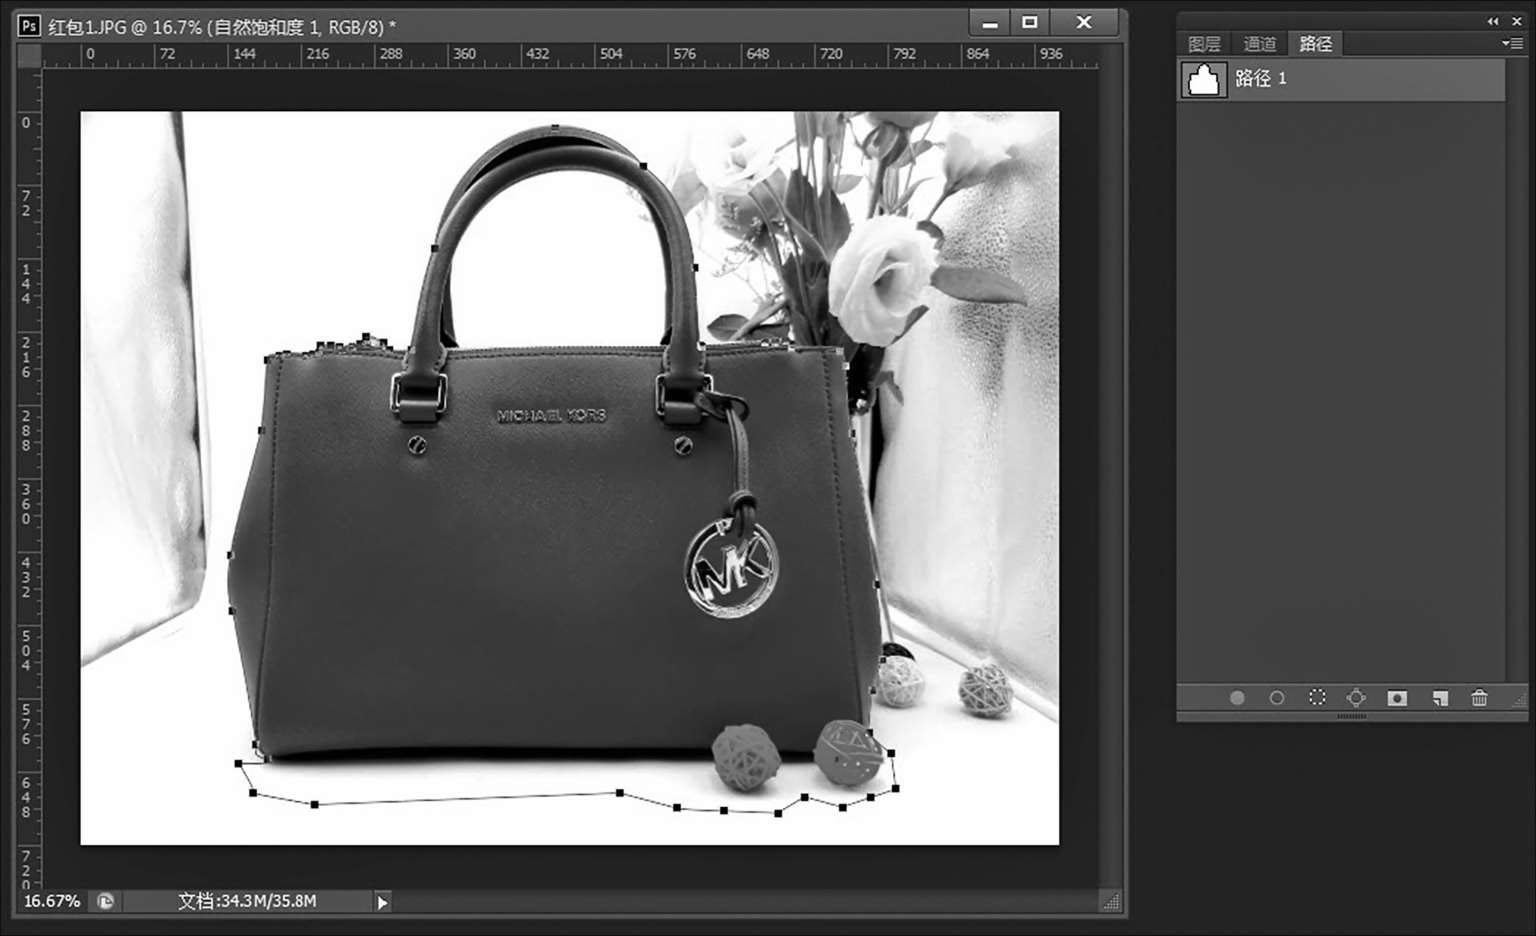
Task: Open the Paths panel flyout menu
Action: click(1511, 43)
